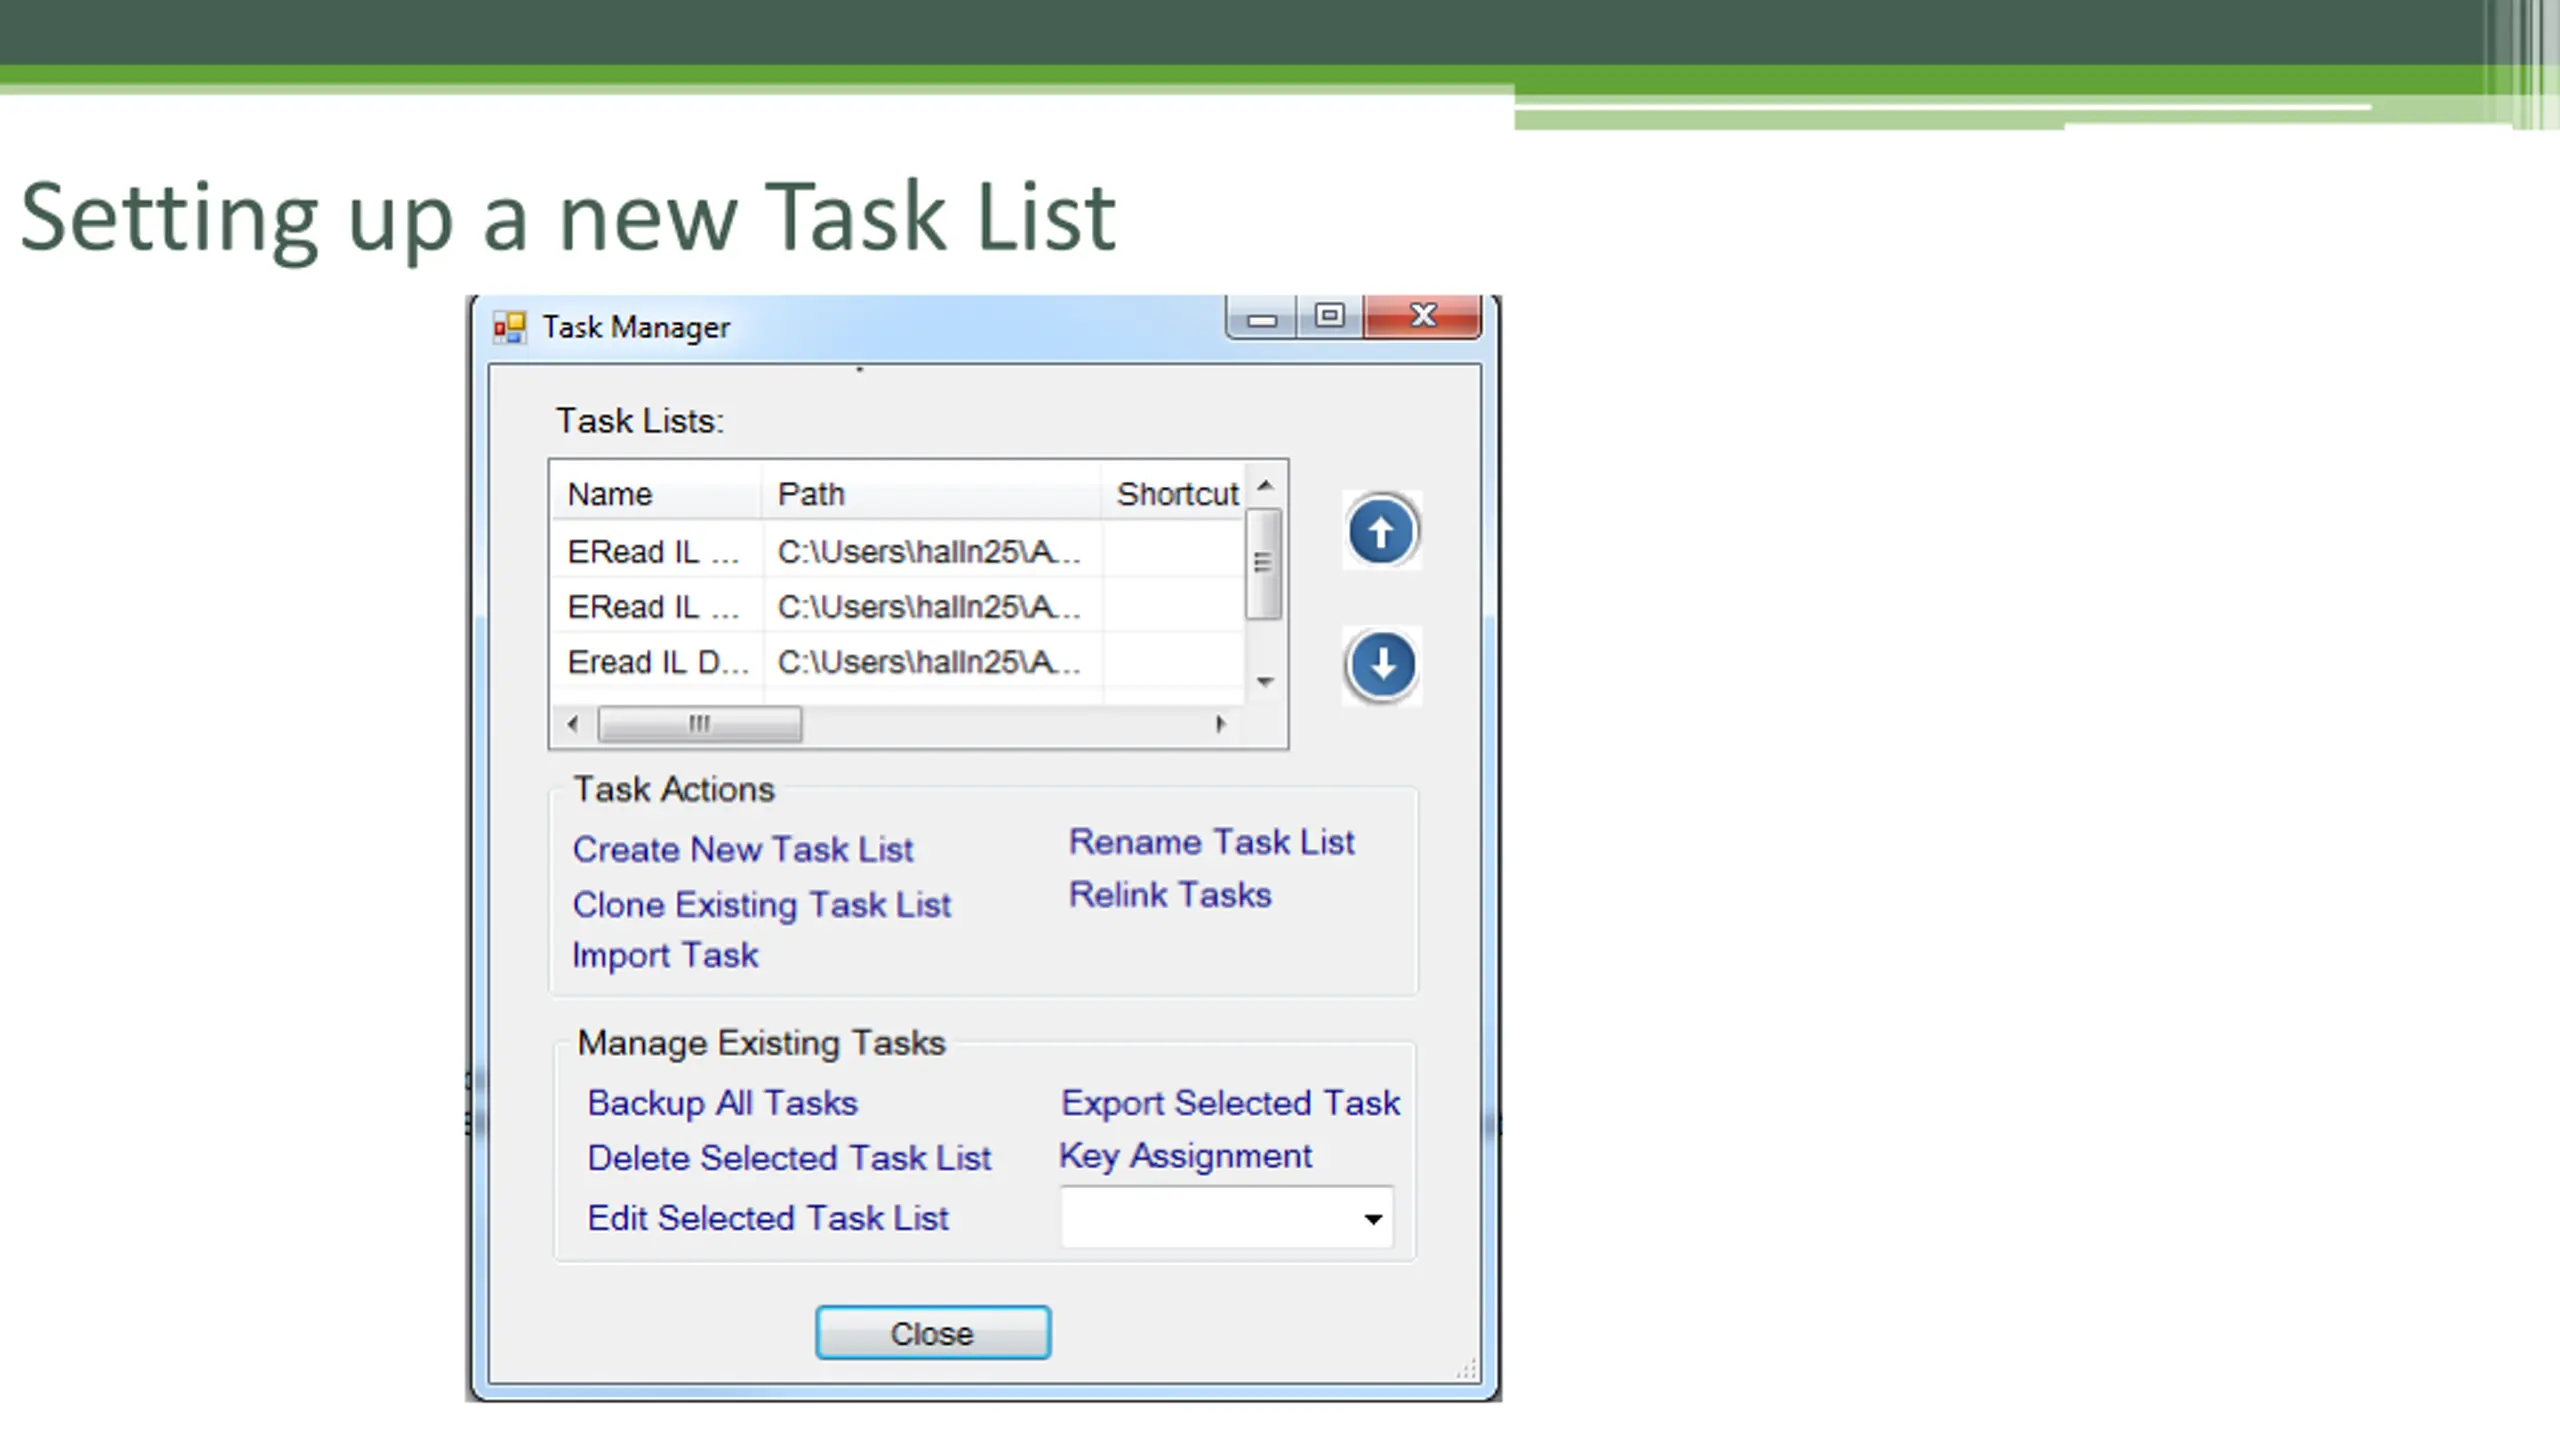Click the Close button

click(932, 1333)
